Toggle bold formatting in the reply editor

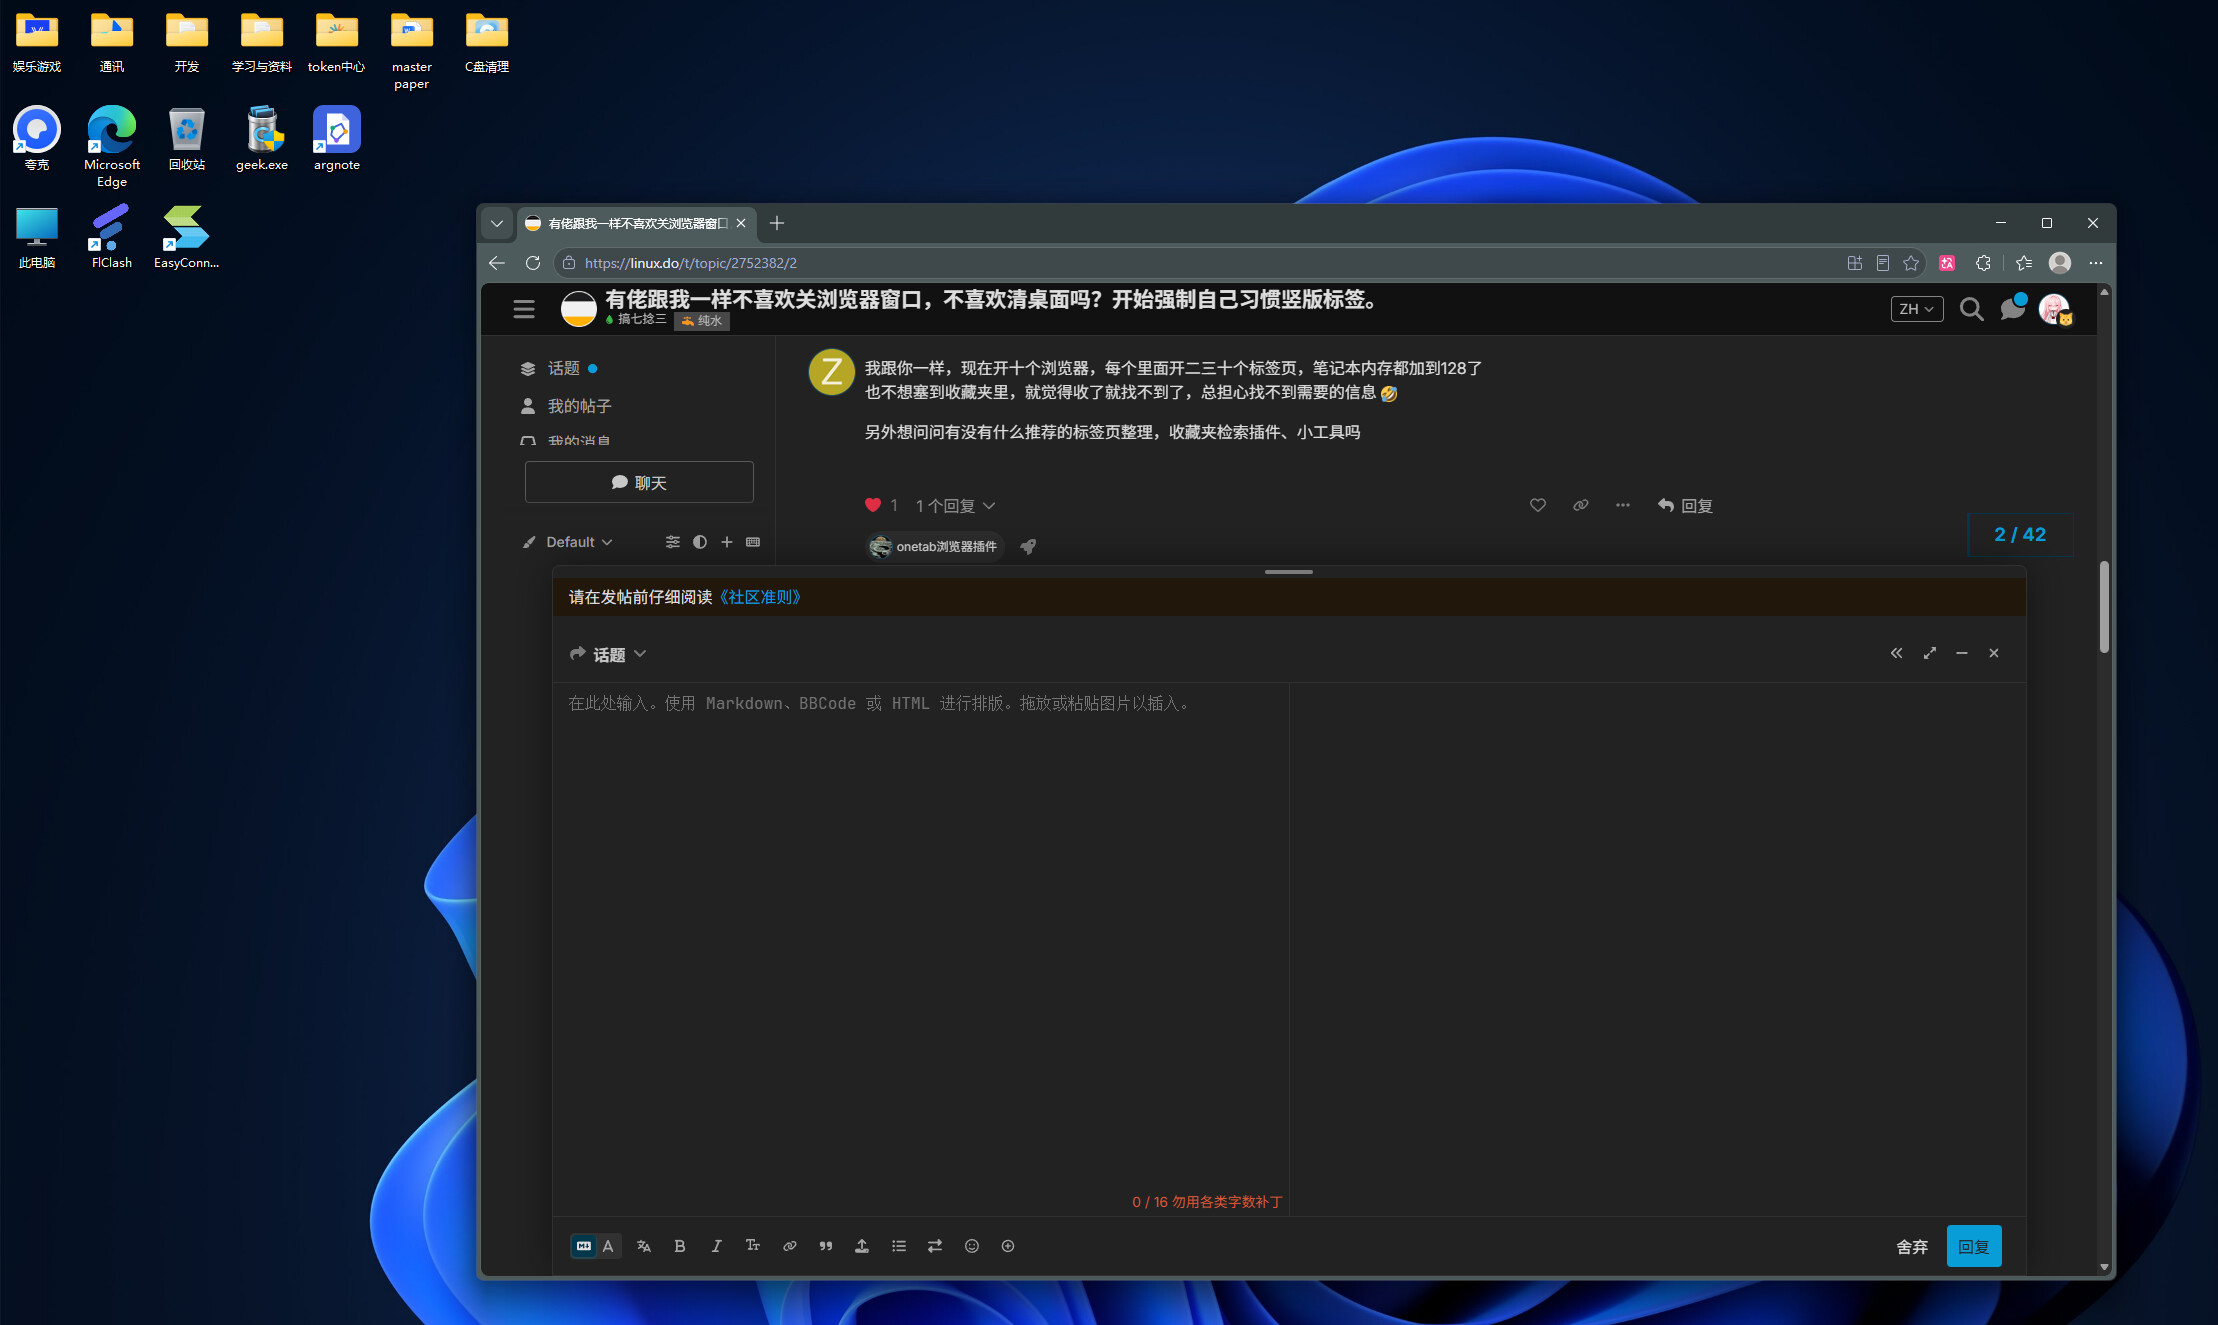(x=680, y=1246)
